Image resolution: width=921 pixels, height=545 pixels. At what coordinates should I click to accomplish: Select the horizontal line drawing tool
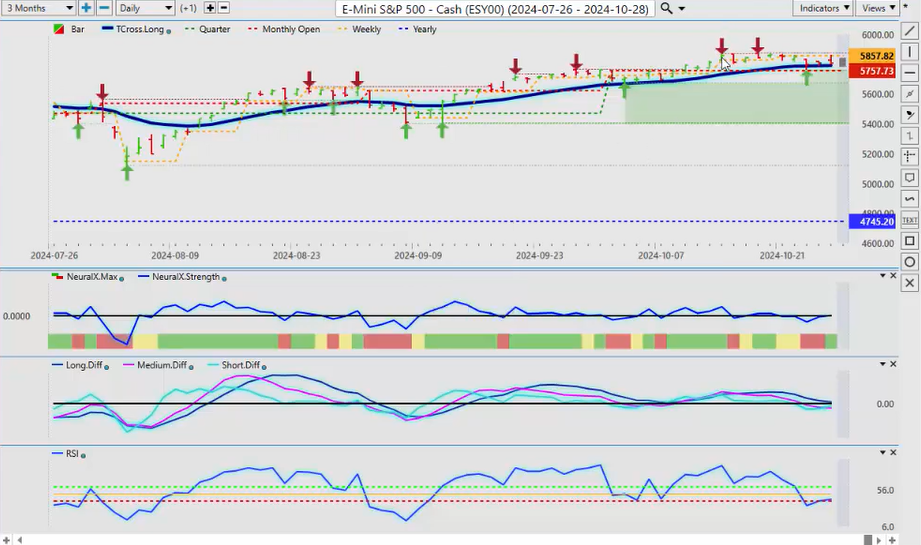point(909,73)
